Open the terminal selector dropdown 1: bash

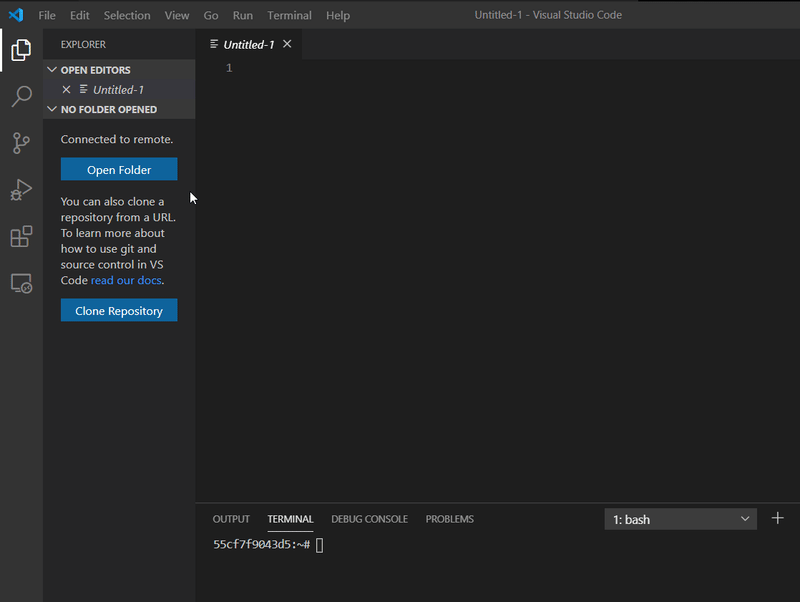coord(681,519)
